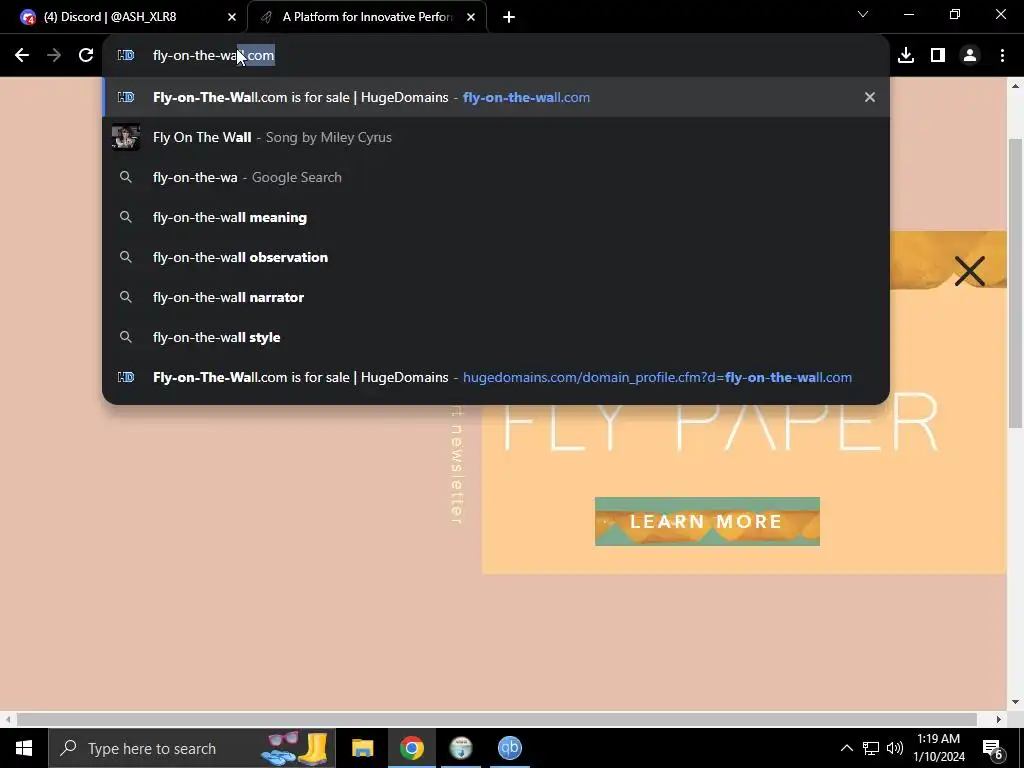Viewport: 1024px width, 768px height.
Task: Click the sunglasses and boots search highlight
Action: point(295,748)
